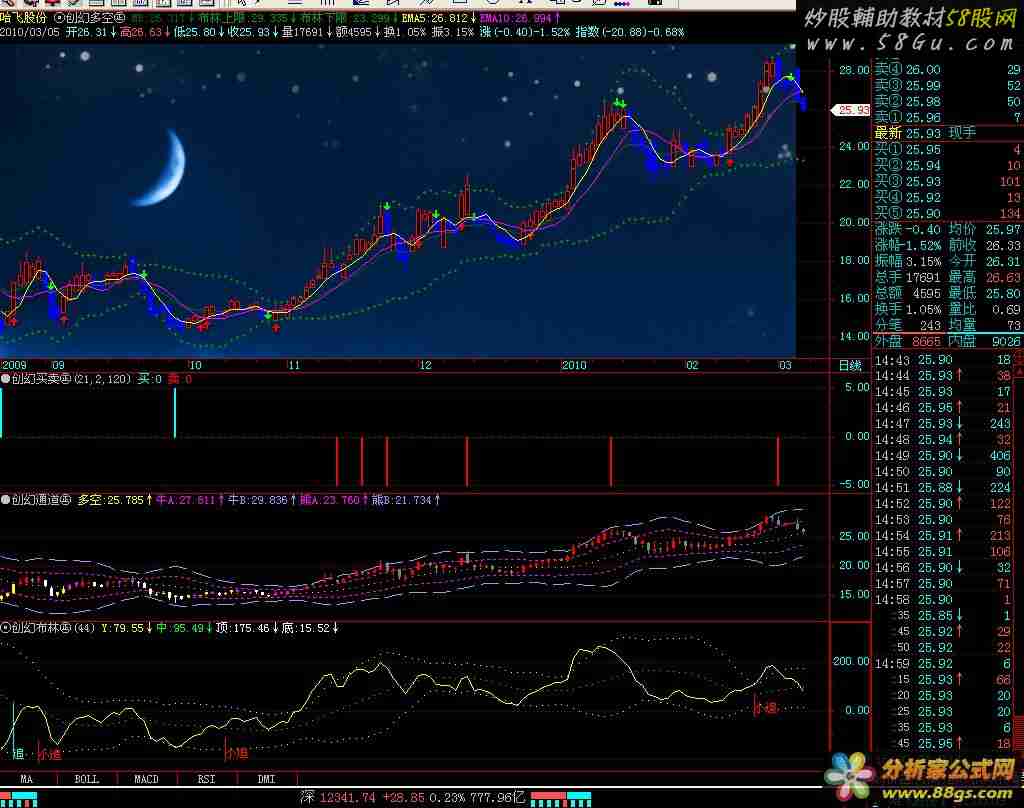This screenshot has height=808, width=1024.
Task: Click the red-cyan bar indicator at bottom left
Action: (x=18, y=800)
